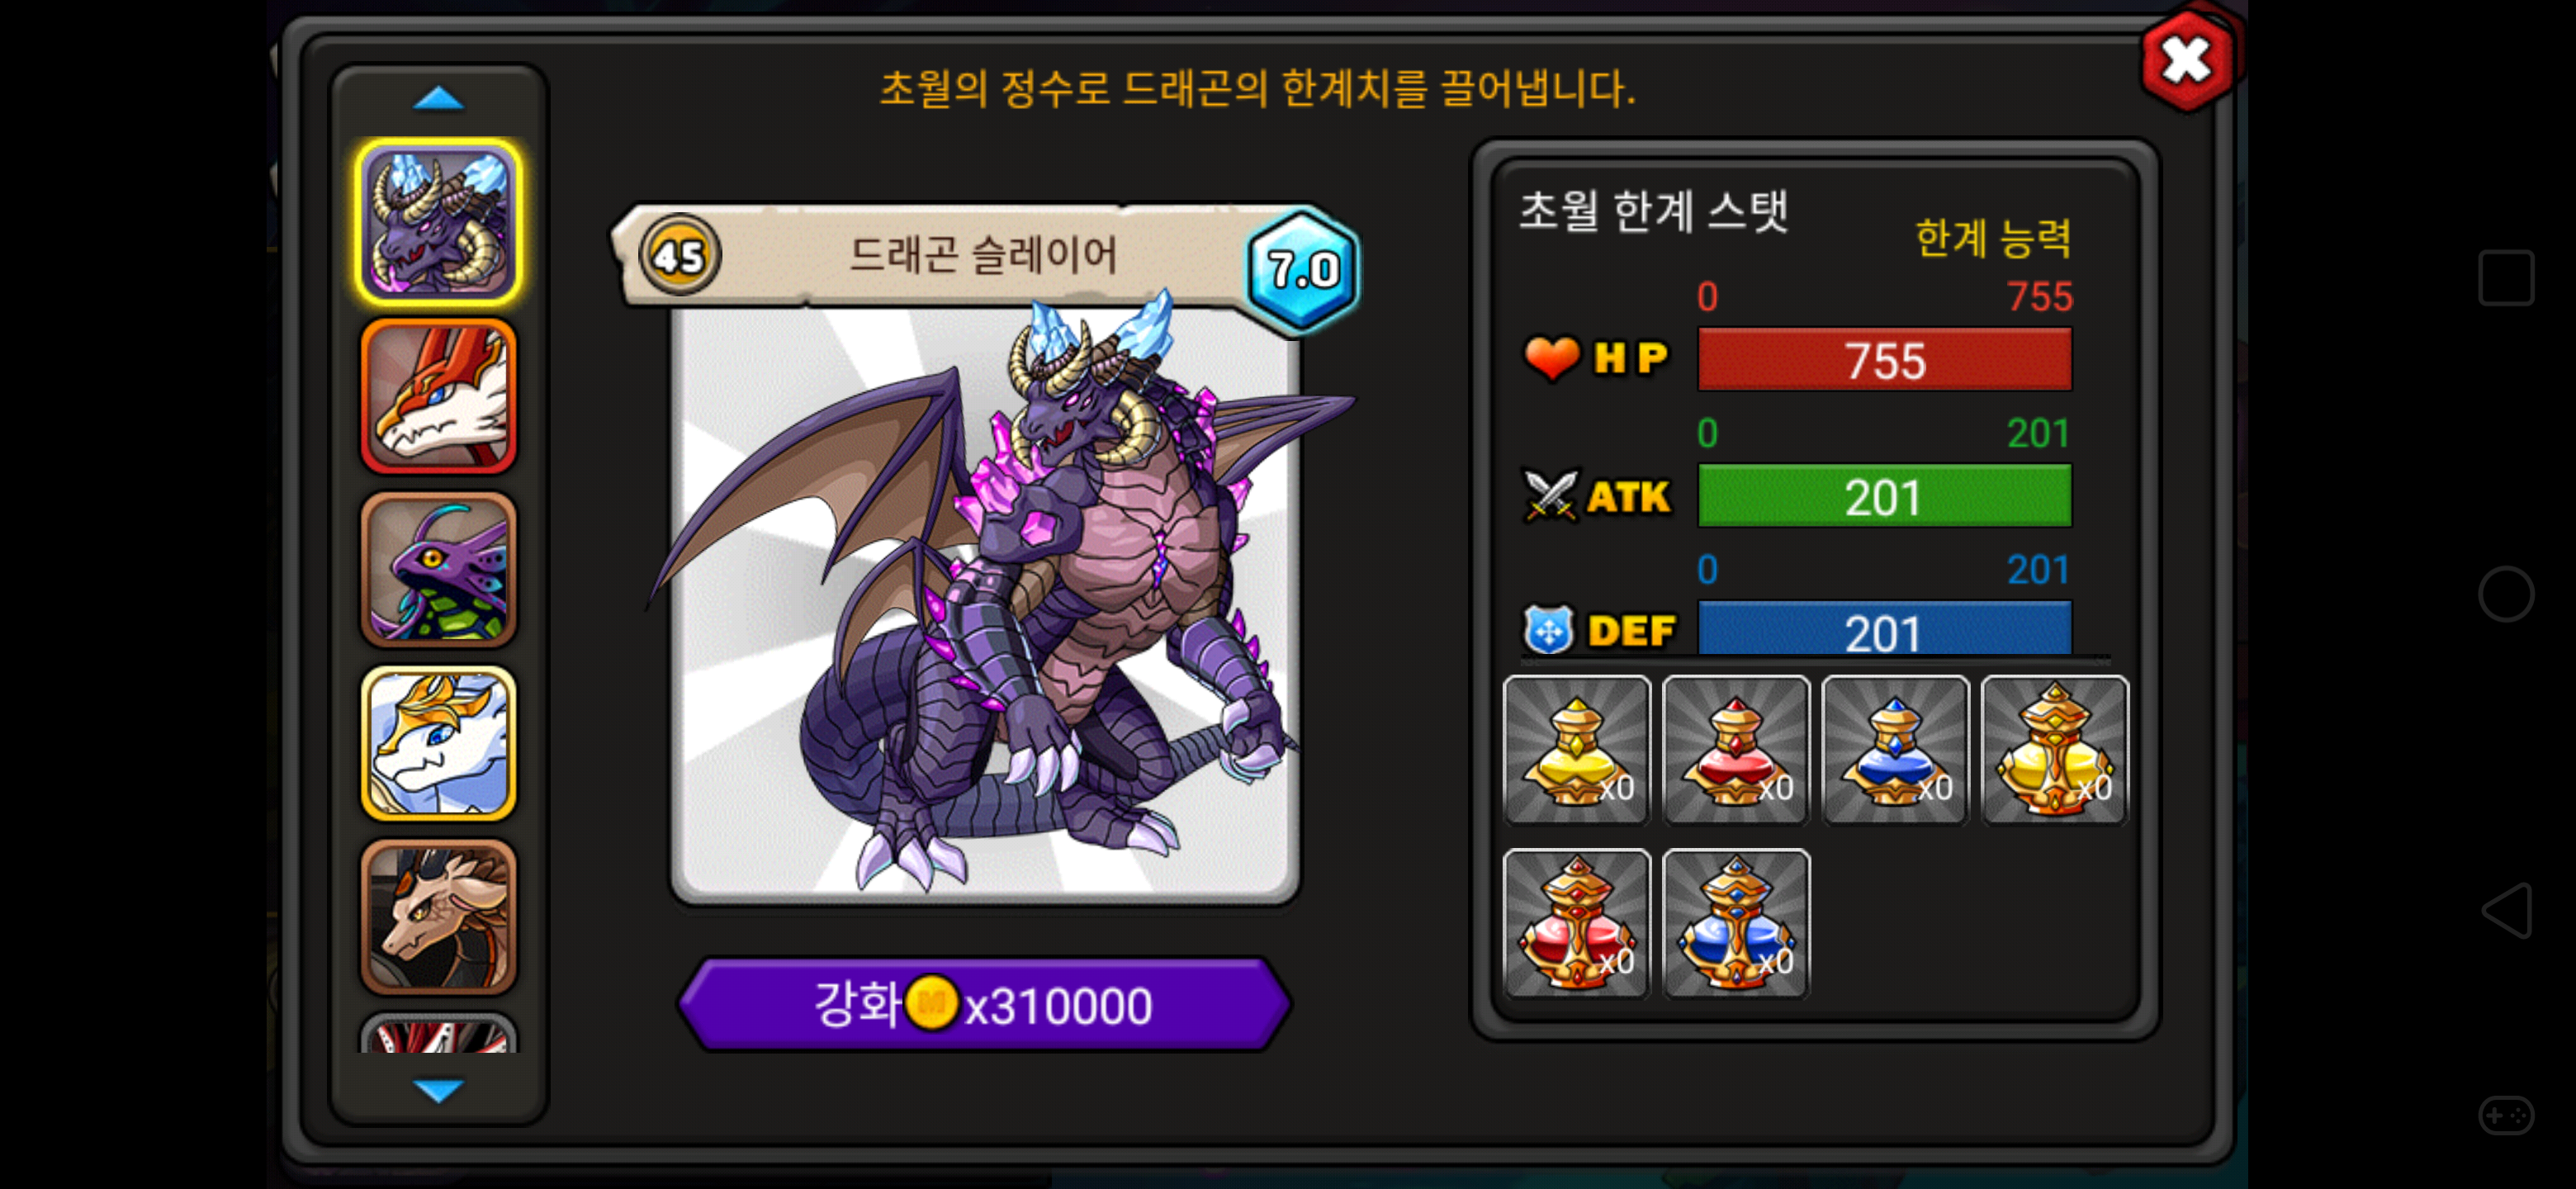
Task: Choose the purple sea serpent dragon icon
Action: click(x=438, y=569)
